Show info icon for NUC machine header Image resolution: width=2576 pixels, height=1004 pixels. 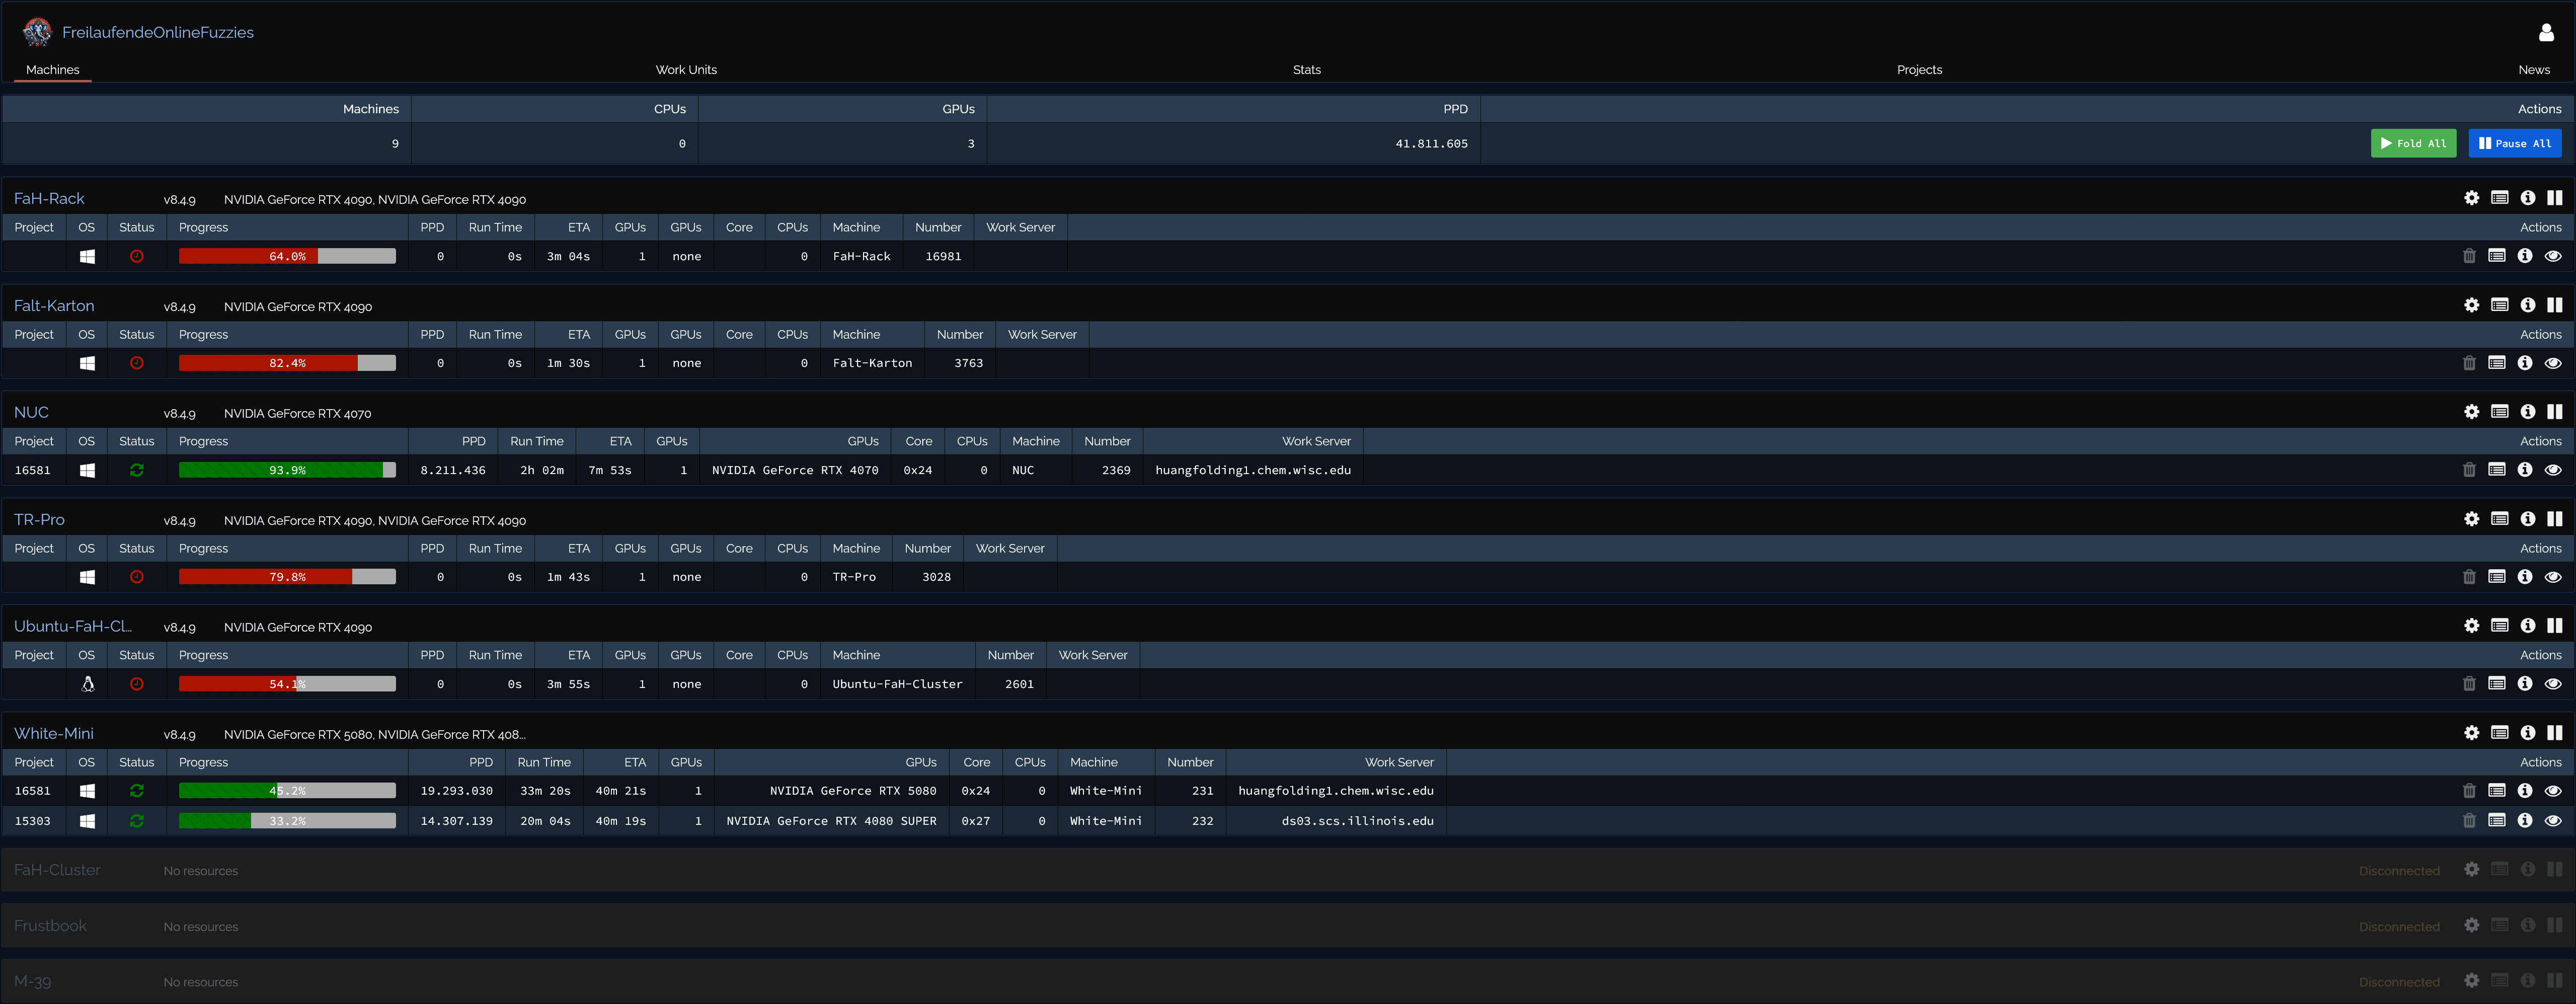2527,412
